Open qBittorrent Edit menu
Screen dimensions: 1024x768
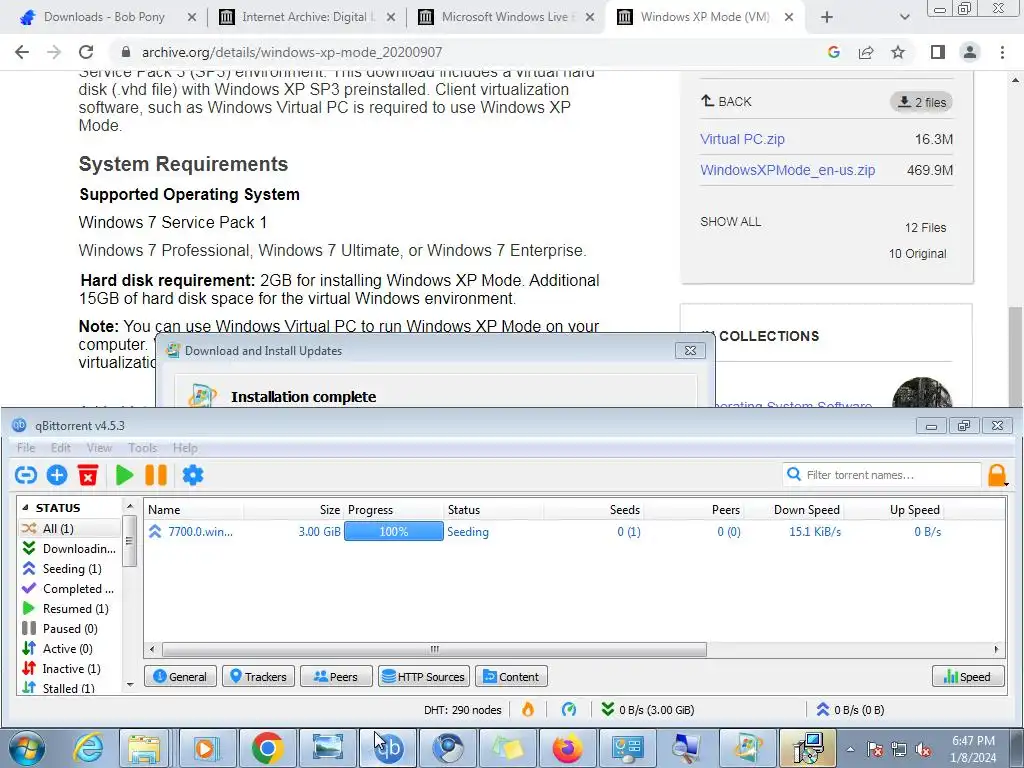click(x=61, y=447)
